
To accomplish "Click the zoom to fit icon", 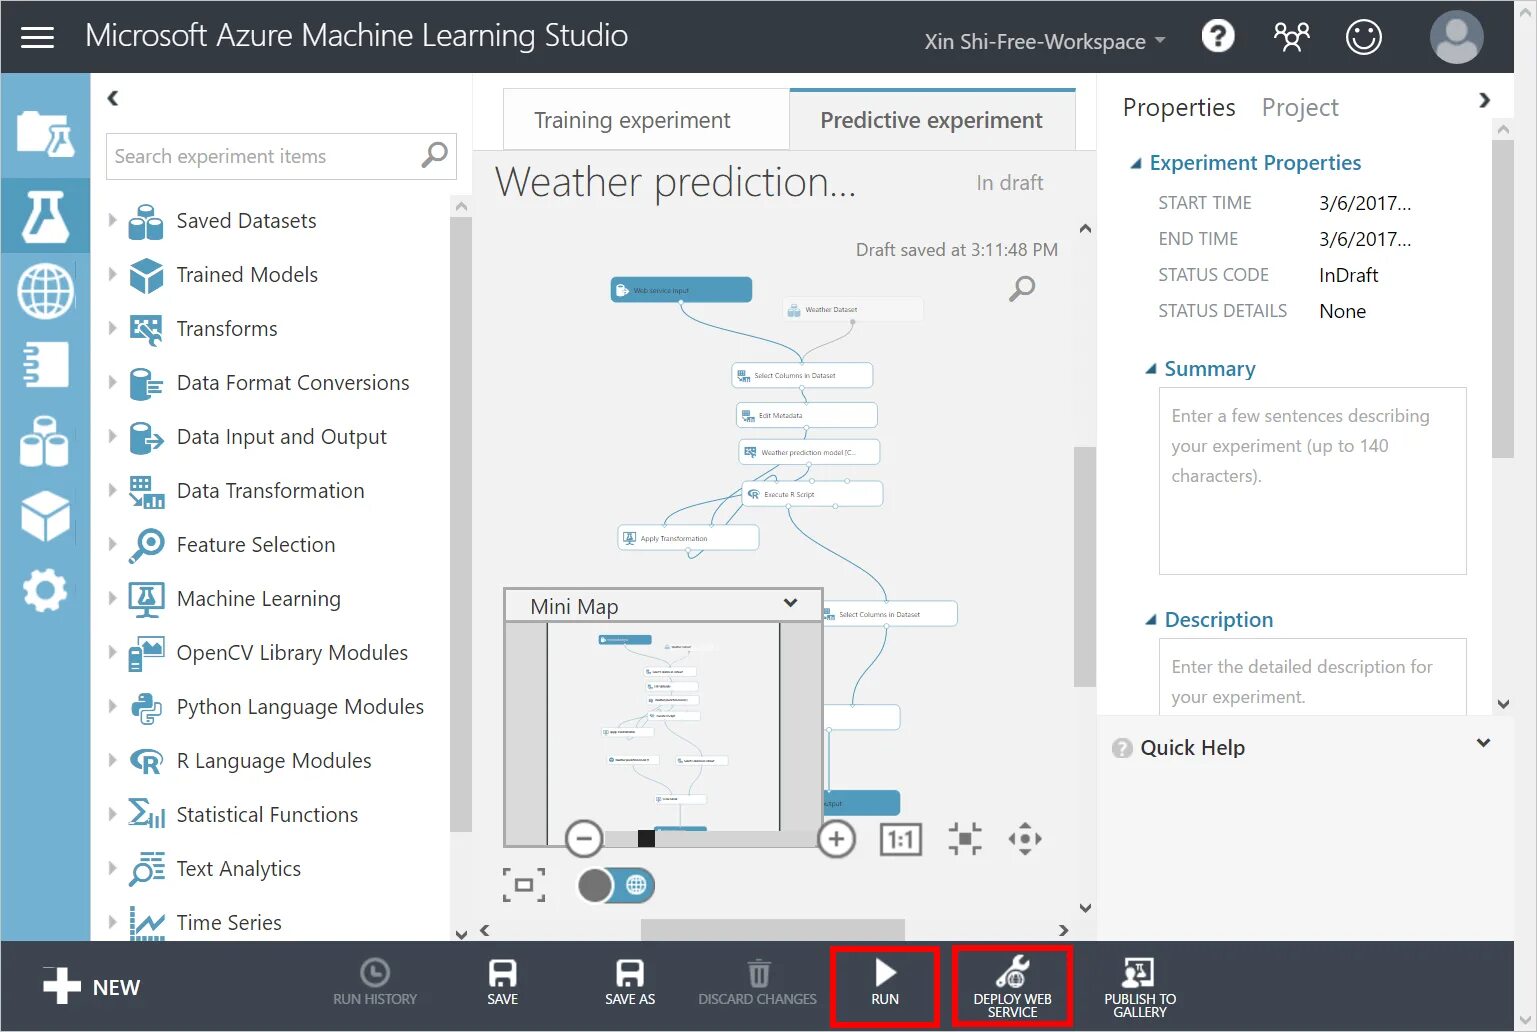I will point(965,839).
